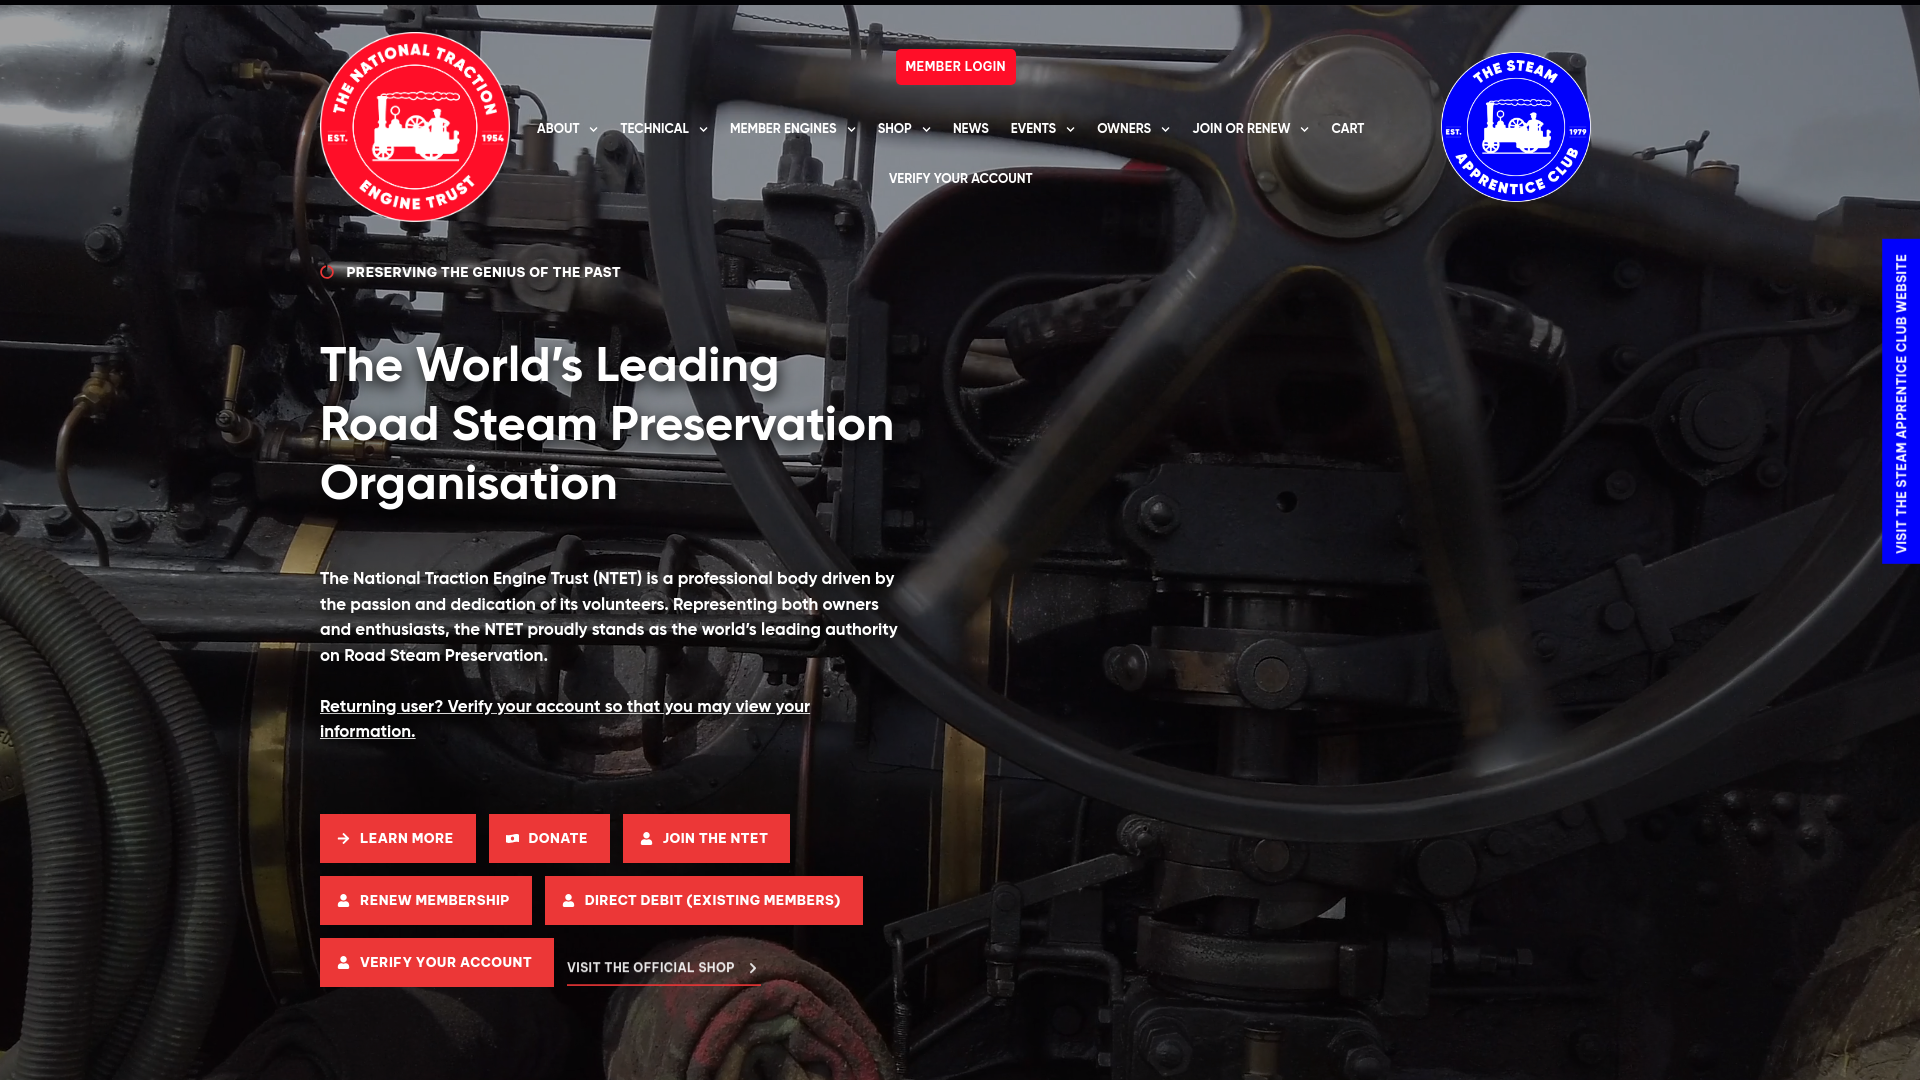Image resolution: width=1920 pixels, height=1080 pixels.
Task: Click arrow icon on Learn More button
Action: point(343,839)
